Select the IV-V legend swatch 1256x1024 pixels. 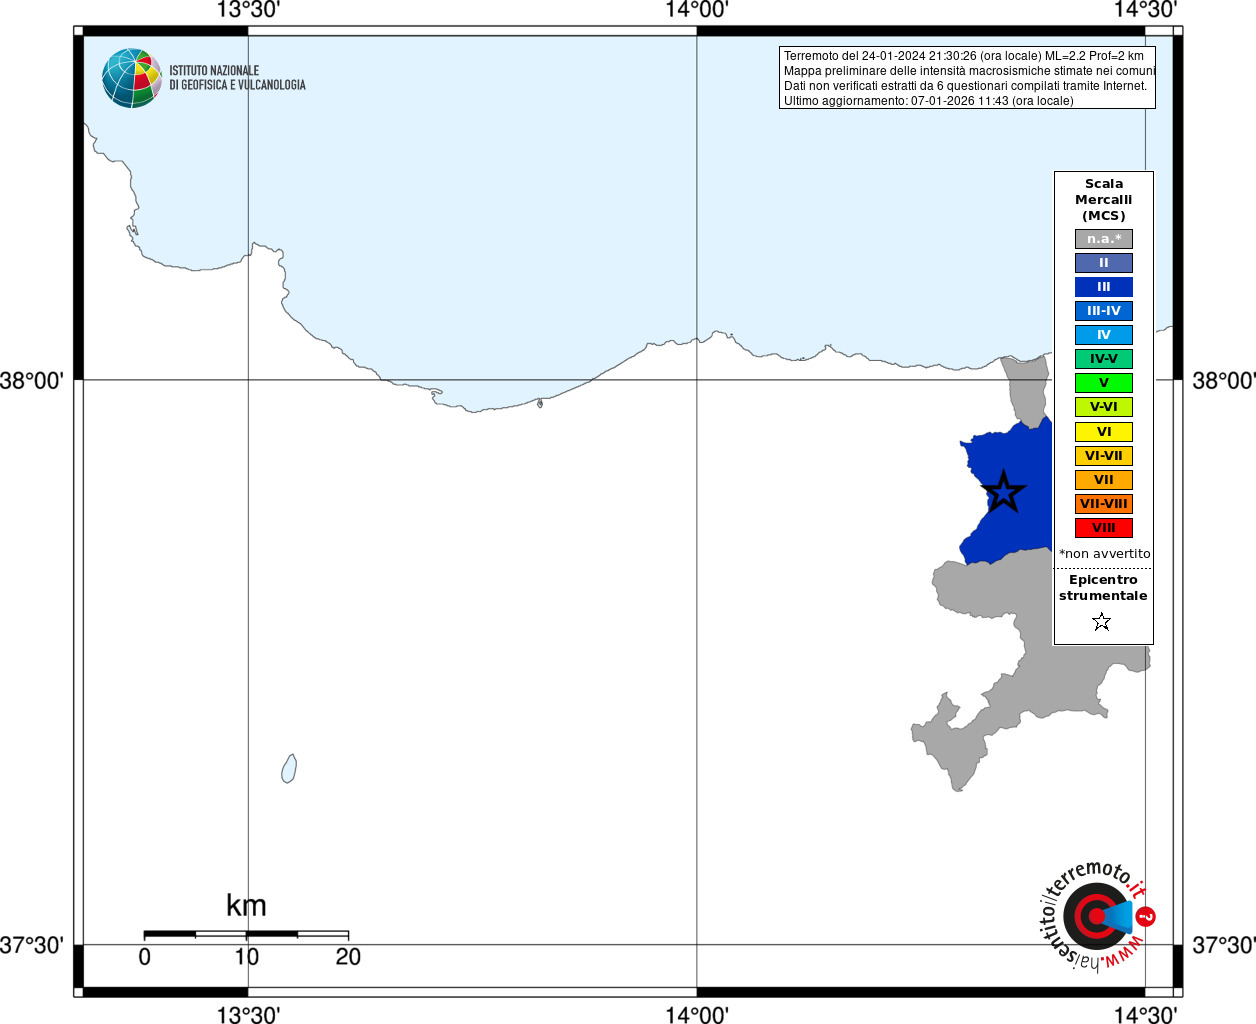coord(1104,359)
